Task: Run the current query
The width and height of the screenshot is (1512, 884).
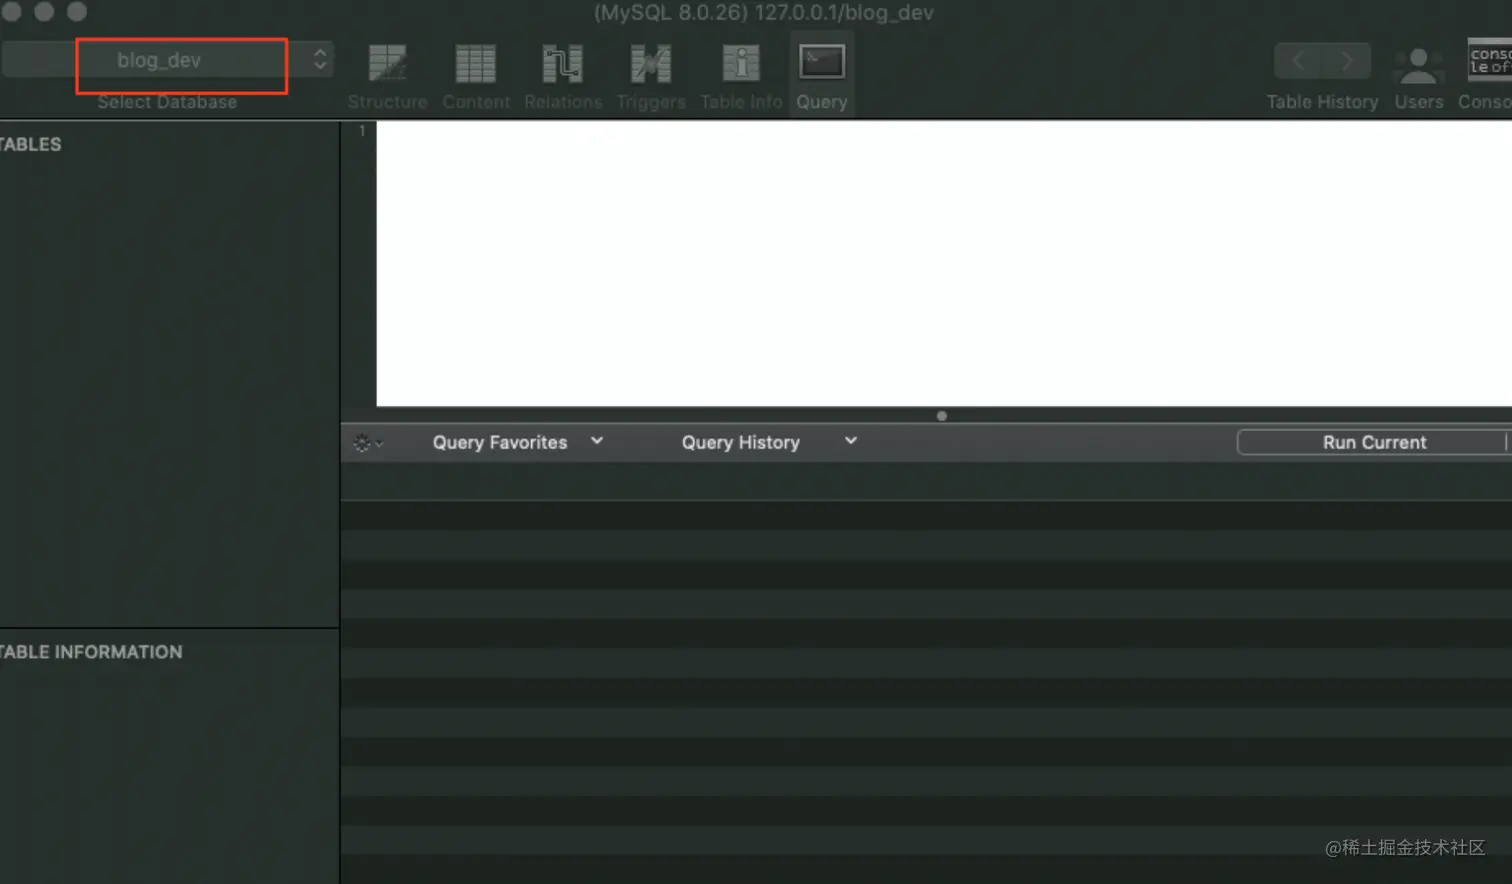Action: click(x=1374, y=442)
